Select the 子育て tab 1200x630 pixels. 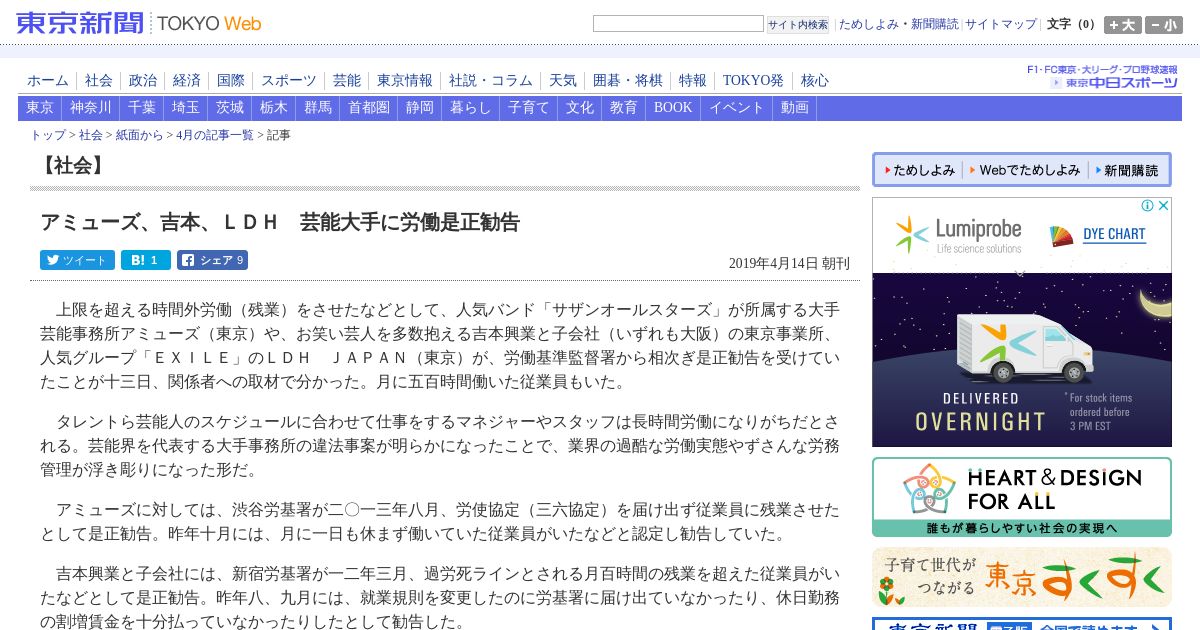pos(529,108)
